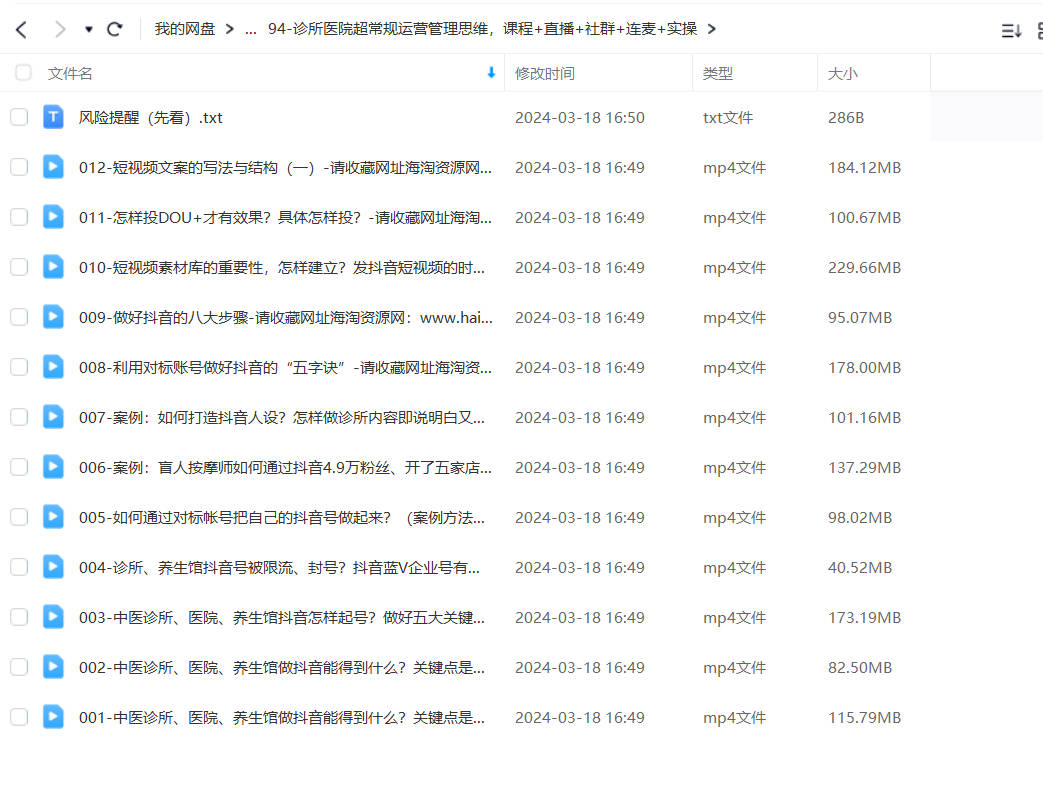Click video icon of 003-中医诊所 file
1043x799 pixels.
tap(53, 616)
